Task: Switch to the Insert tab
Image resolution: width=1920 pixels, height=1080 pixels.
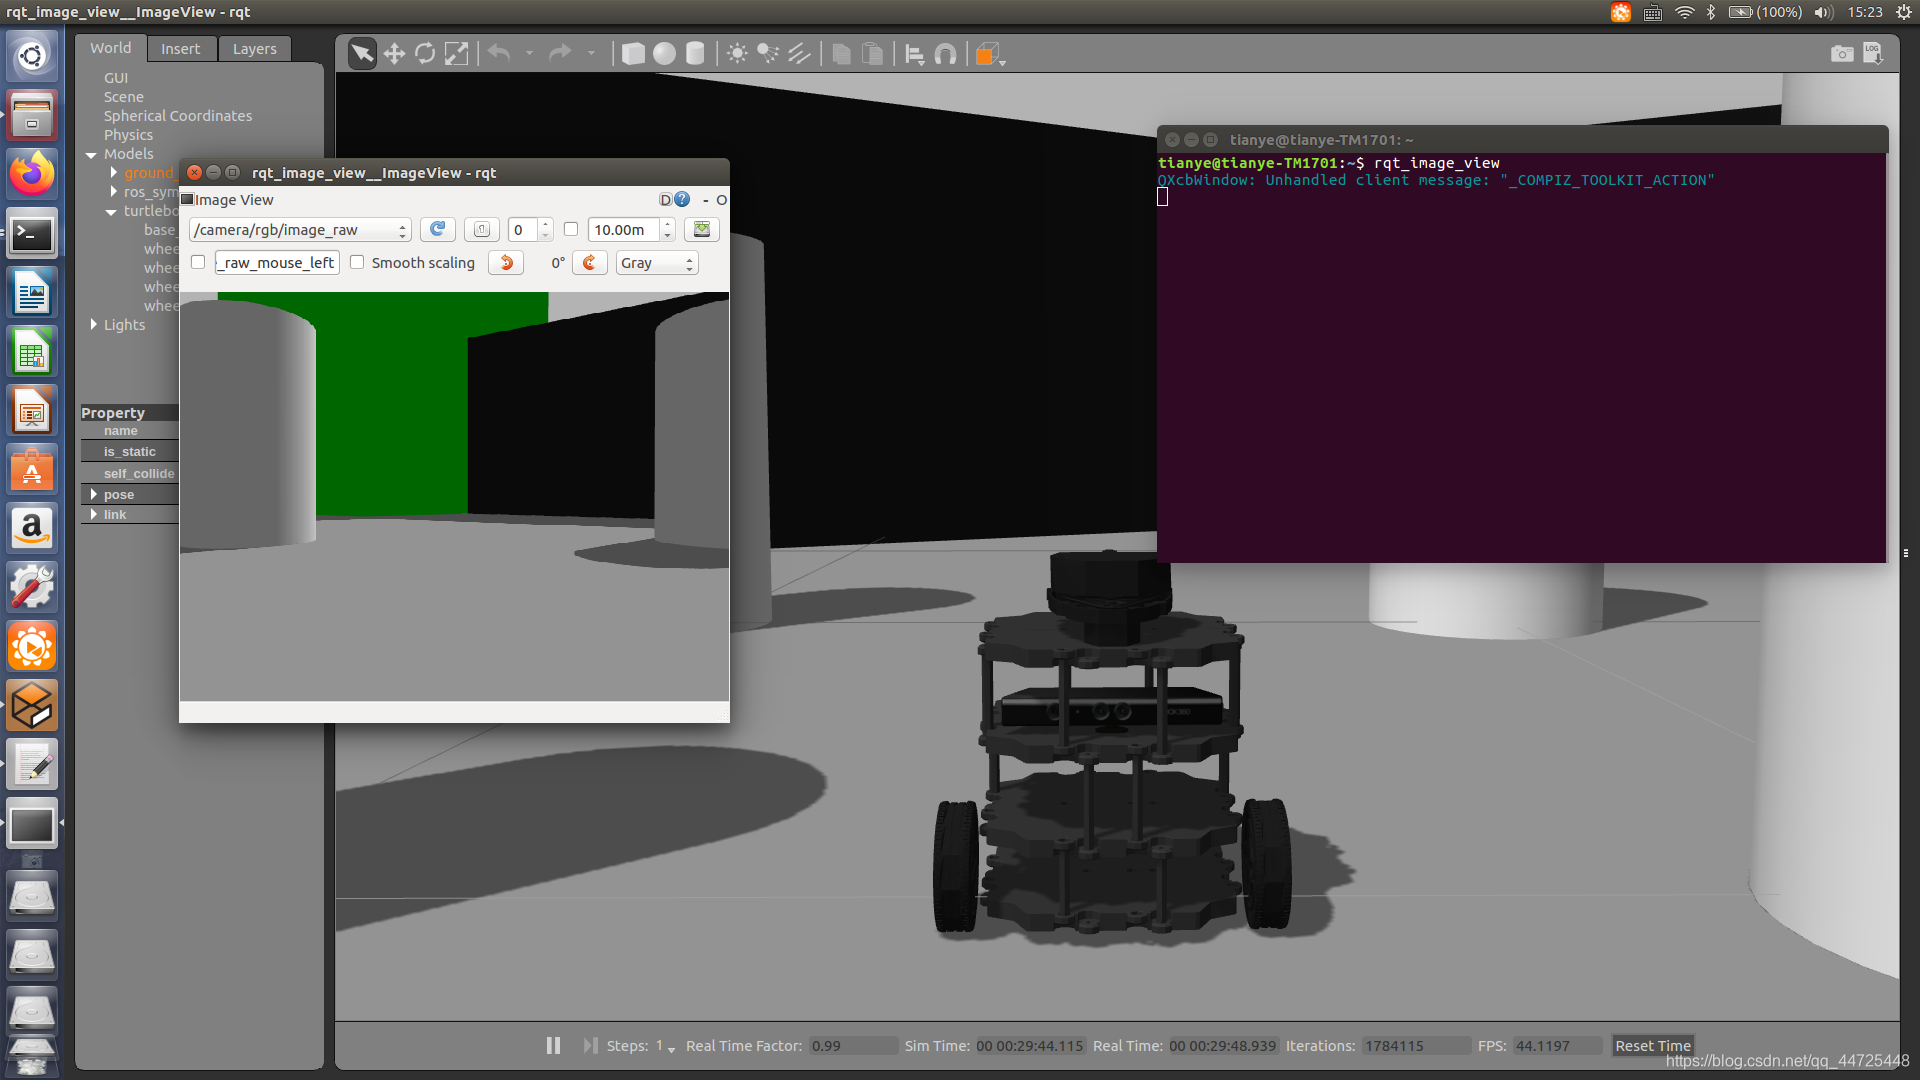Action: tap(180, 49)
